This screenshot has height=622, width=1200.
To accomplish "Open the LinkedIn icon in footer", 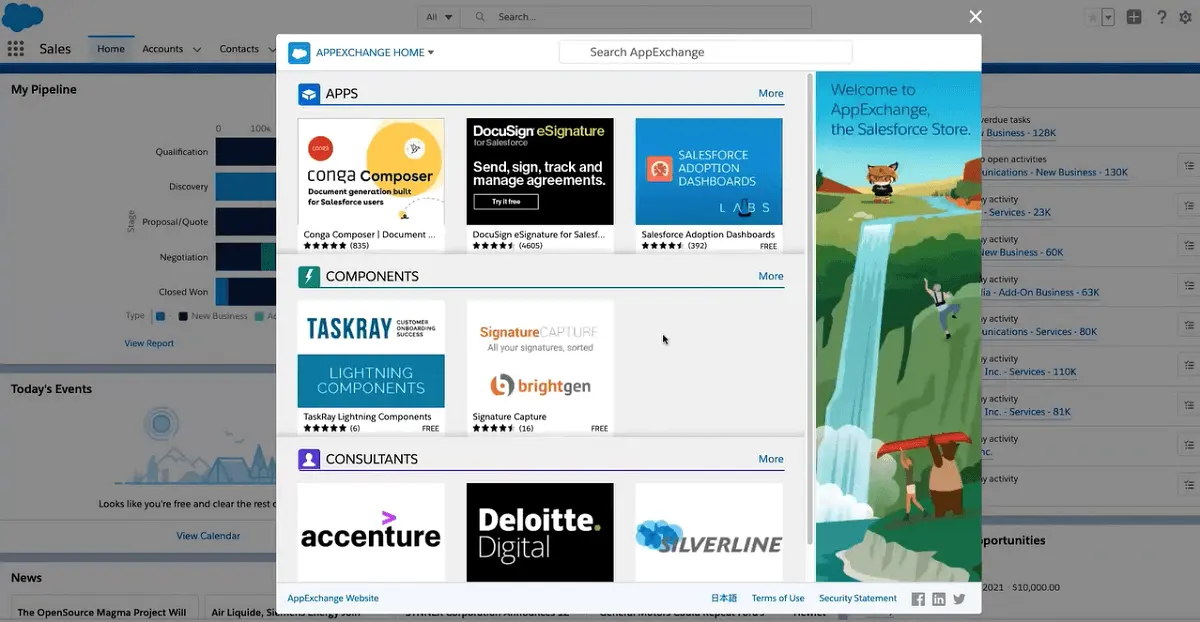I will (939, 599).
